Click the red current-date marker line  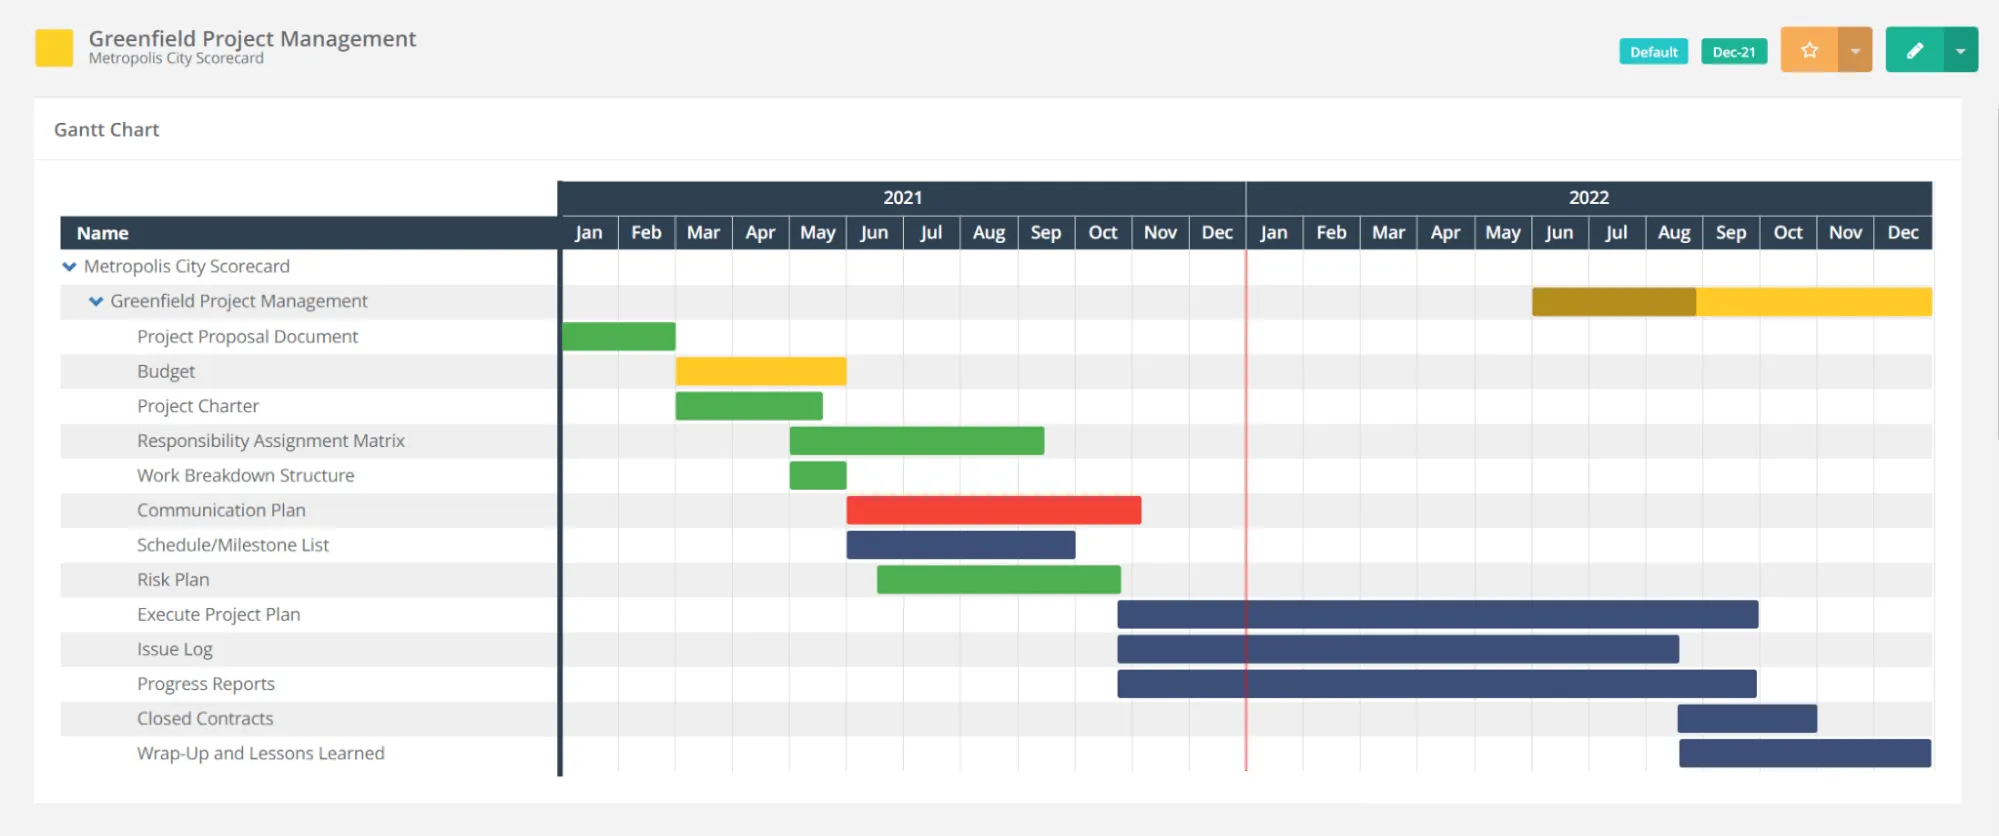point(1246,510)
